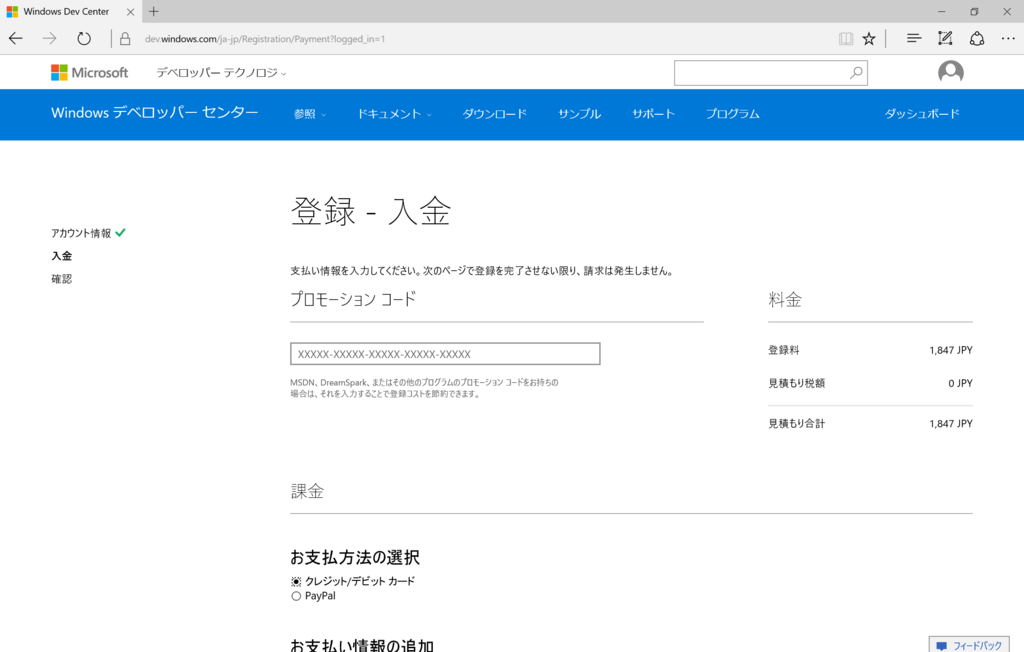Select アカウント情報 step in sidebar
Viewport: 1024px width, 652px height.
[x=81, y=233]
